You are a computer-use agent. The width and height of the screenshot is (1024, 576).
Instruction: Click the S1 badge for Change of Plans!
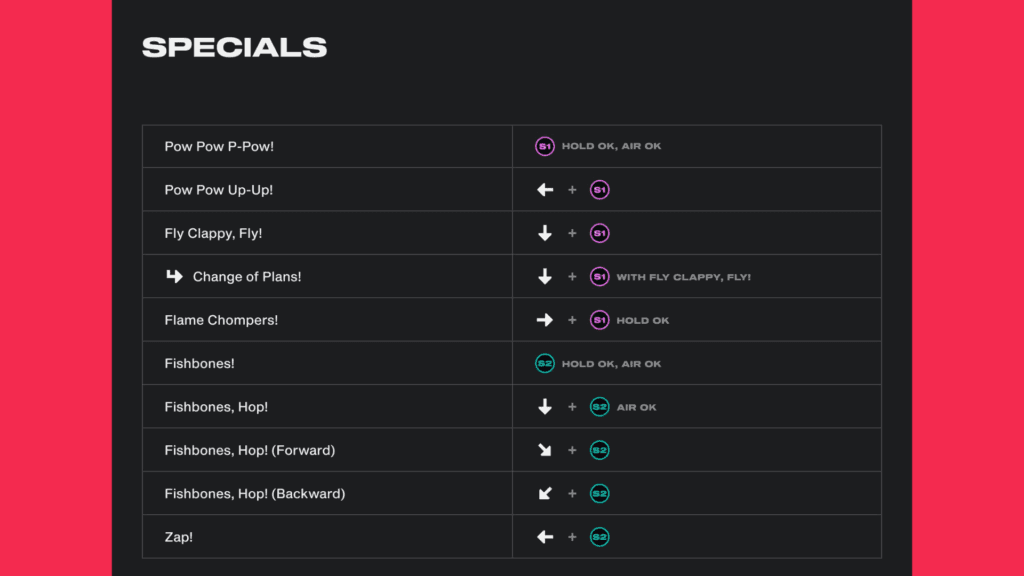(599, 276)
